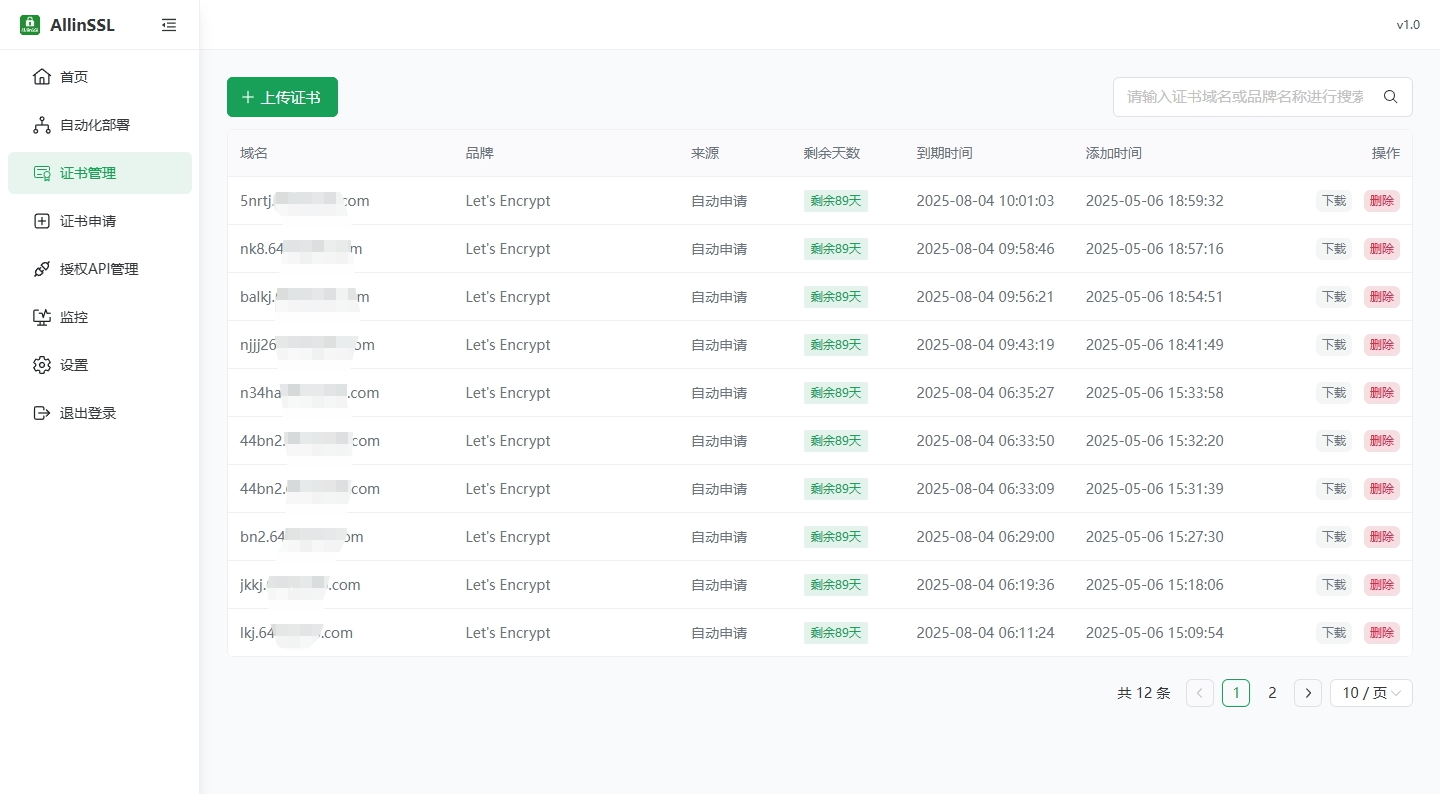This screenshot has width=1440, height=794.
Task: Download the 5nrtj domain certificate
Action: tap(1333, 201)
